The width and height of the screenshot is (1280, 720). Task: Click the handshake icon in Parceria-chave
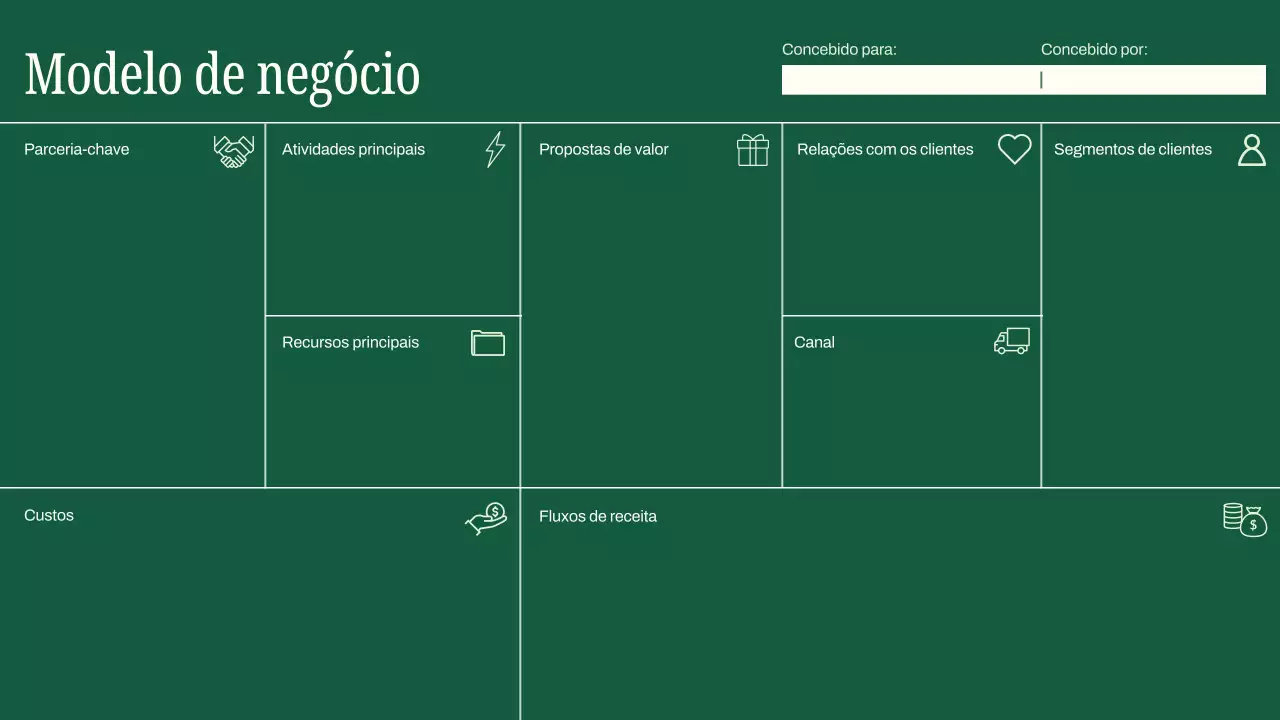[234, 151]
